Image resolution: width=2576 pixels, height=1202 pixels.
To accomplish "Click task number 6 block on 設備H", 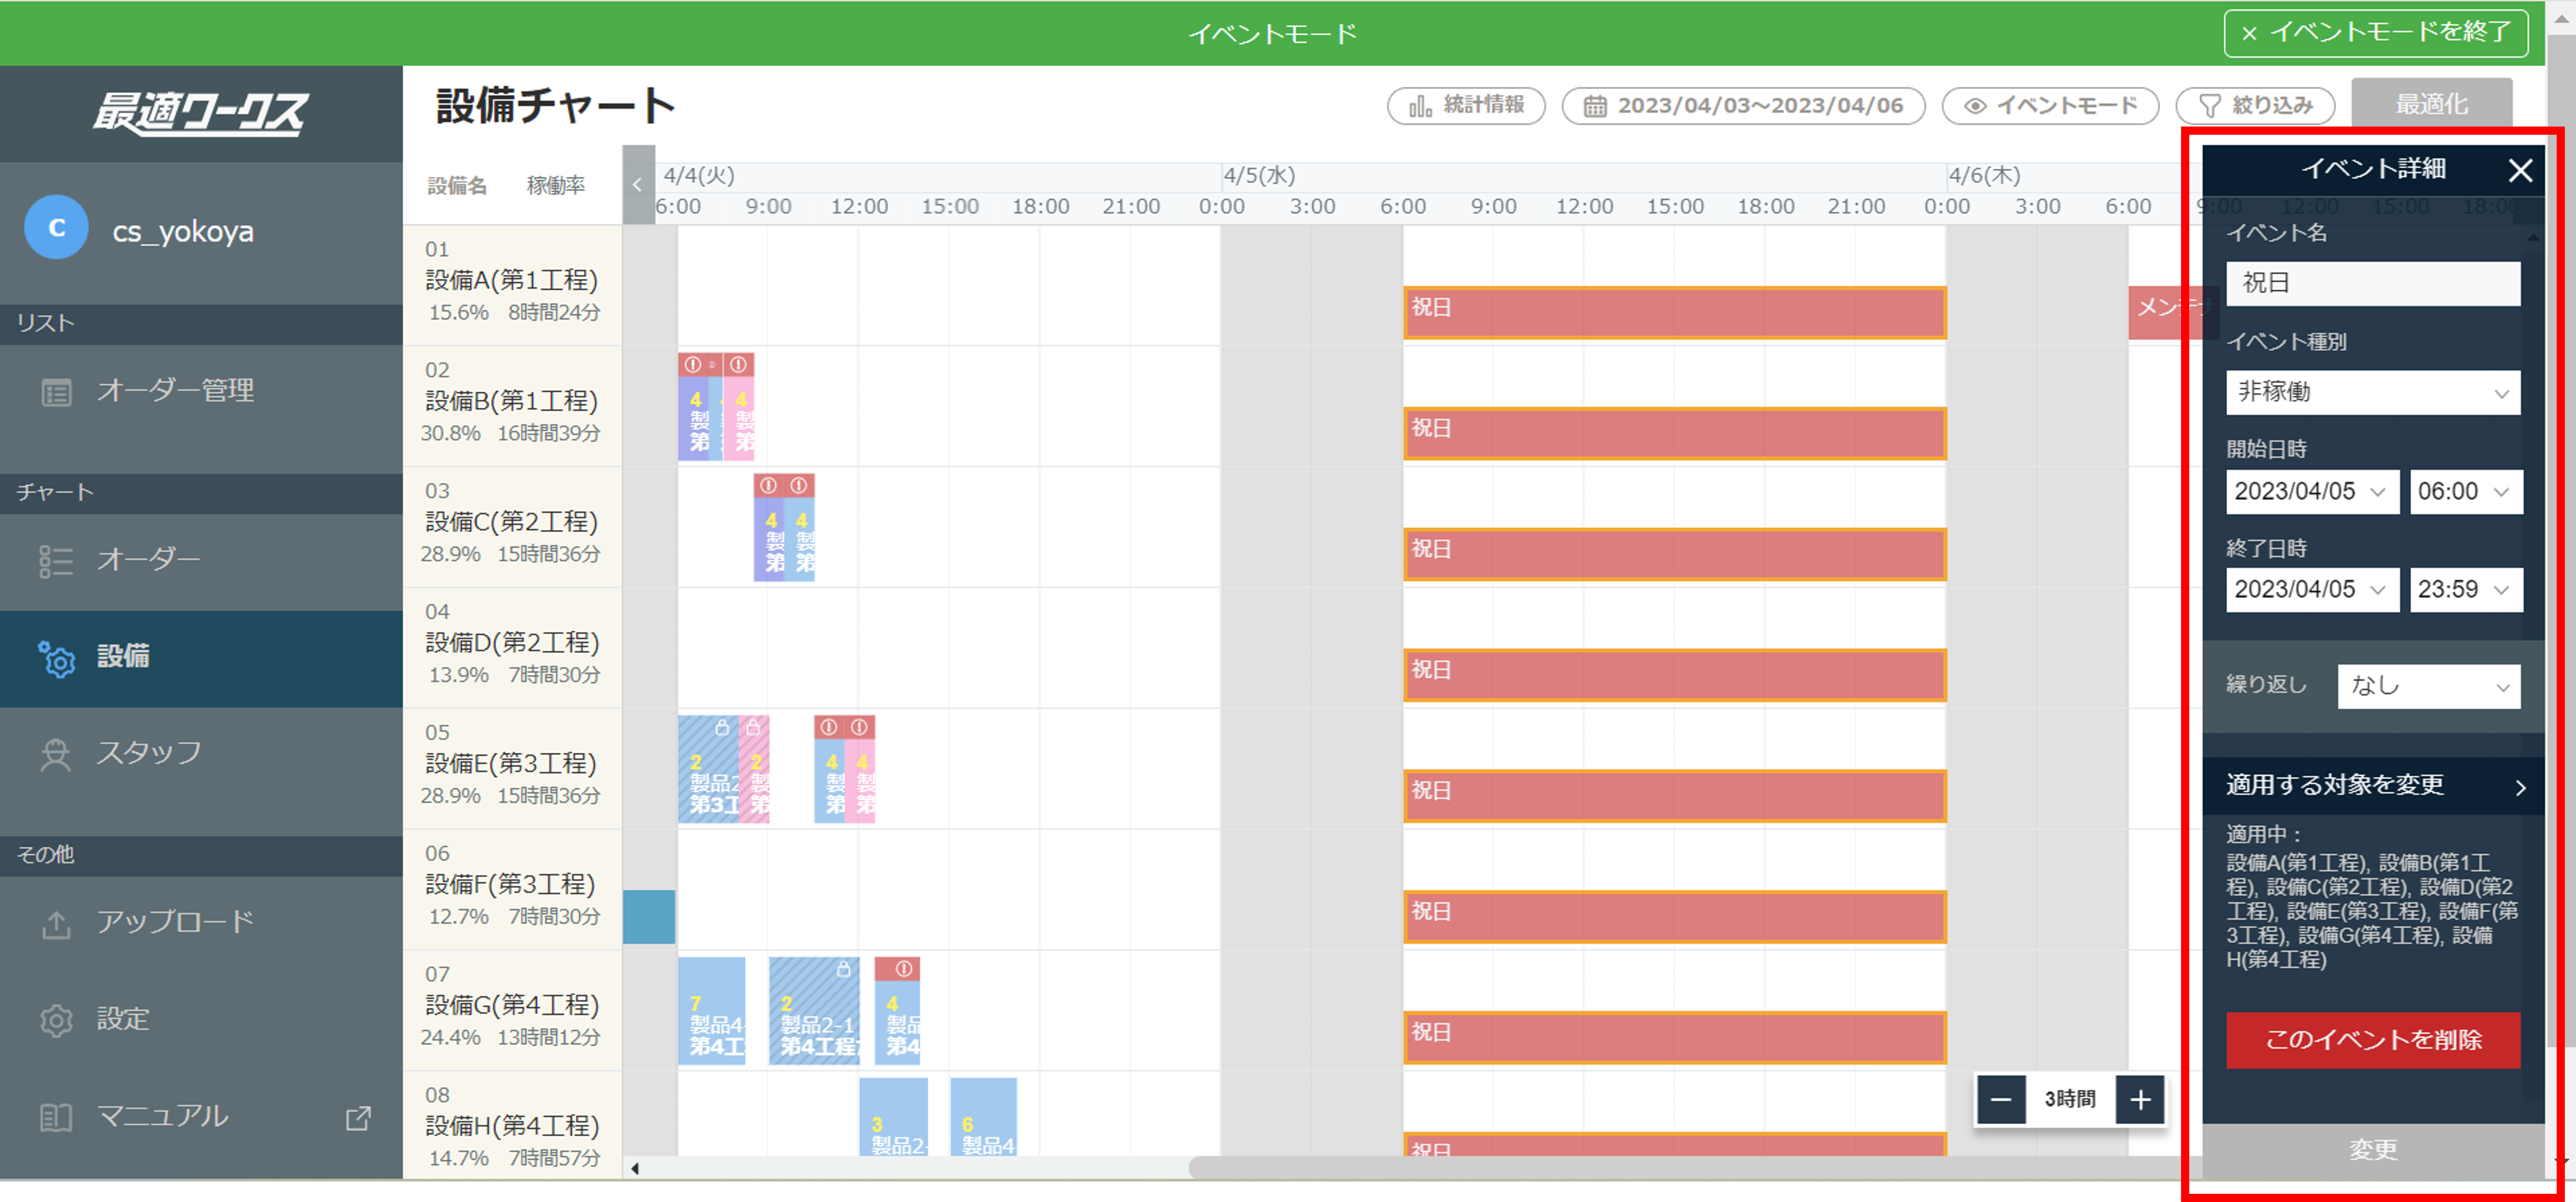I will (984, 1117).
